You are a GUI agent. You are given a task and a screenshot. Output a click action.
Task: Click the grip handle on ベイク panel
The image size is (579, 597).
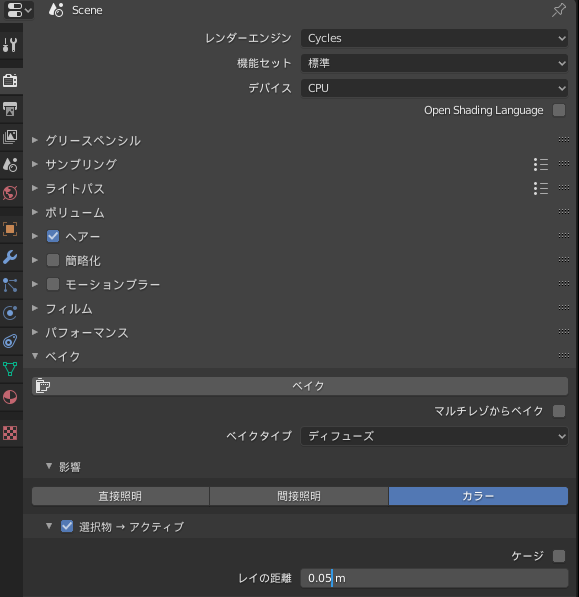pyautogui.click(x=564, y=356)
